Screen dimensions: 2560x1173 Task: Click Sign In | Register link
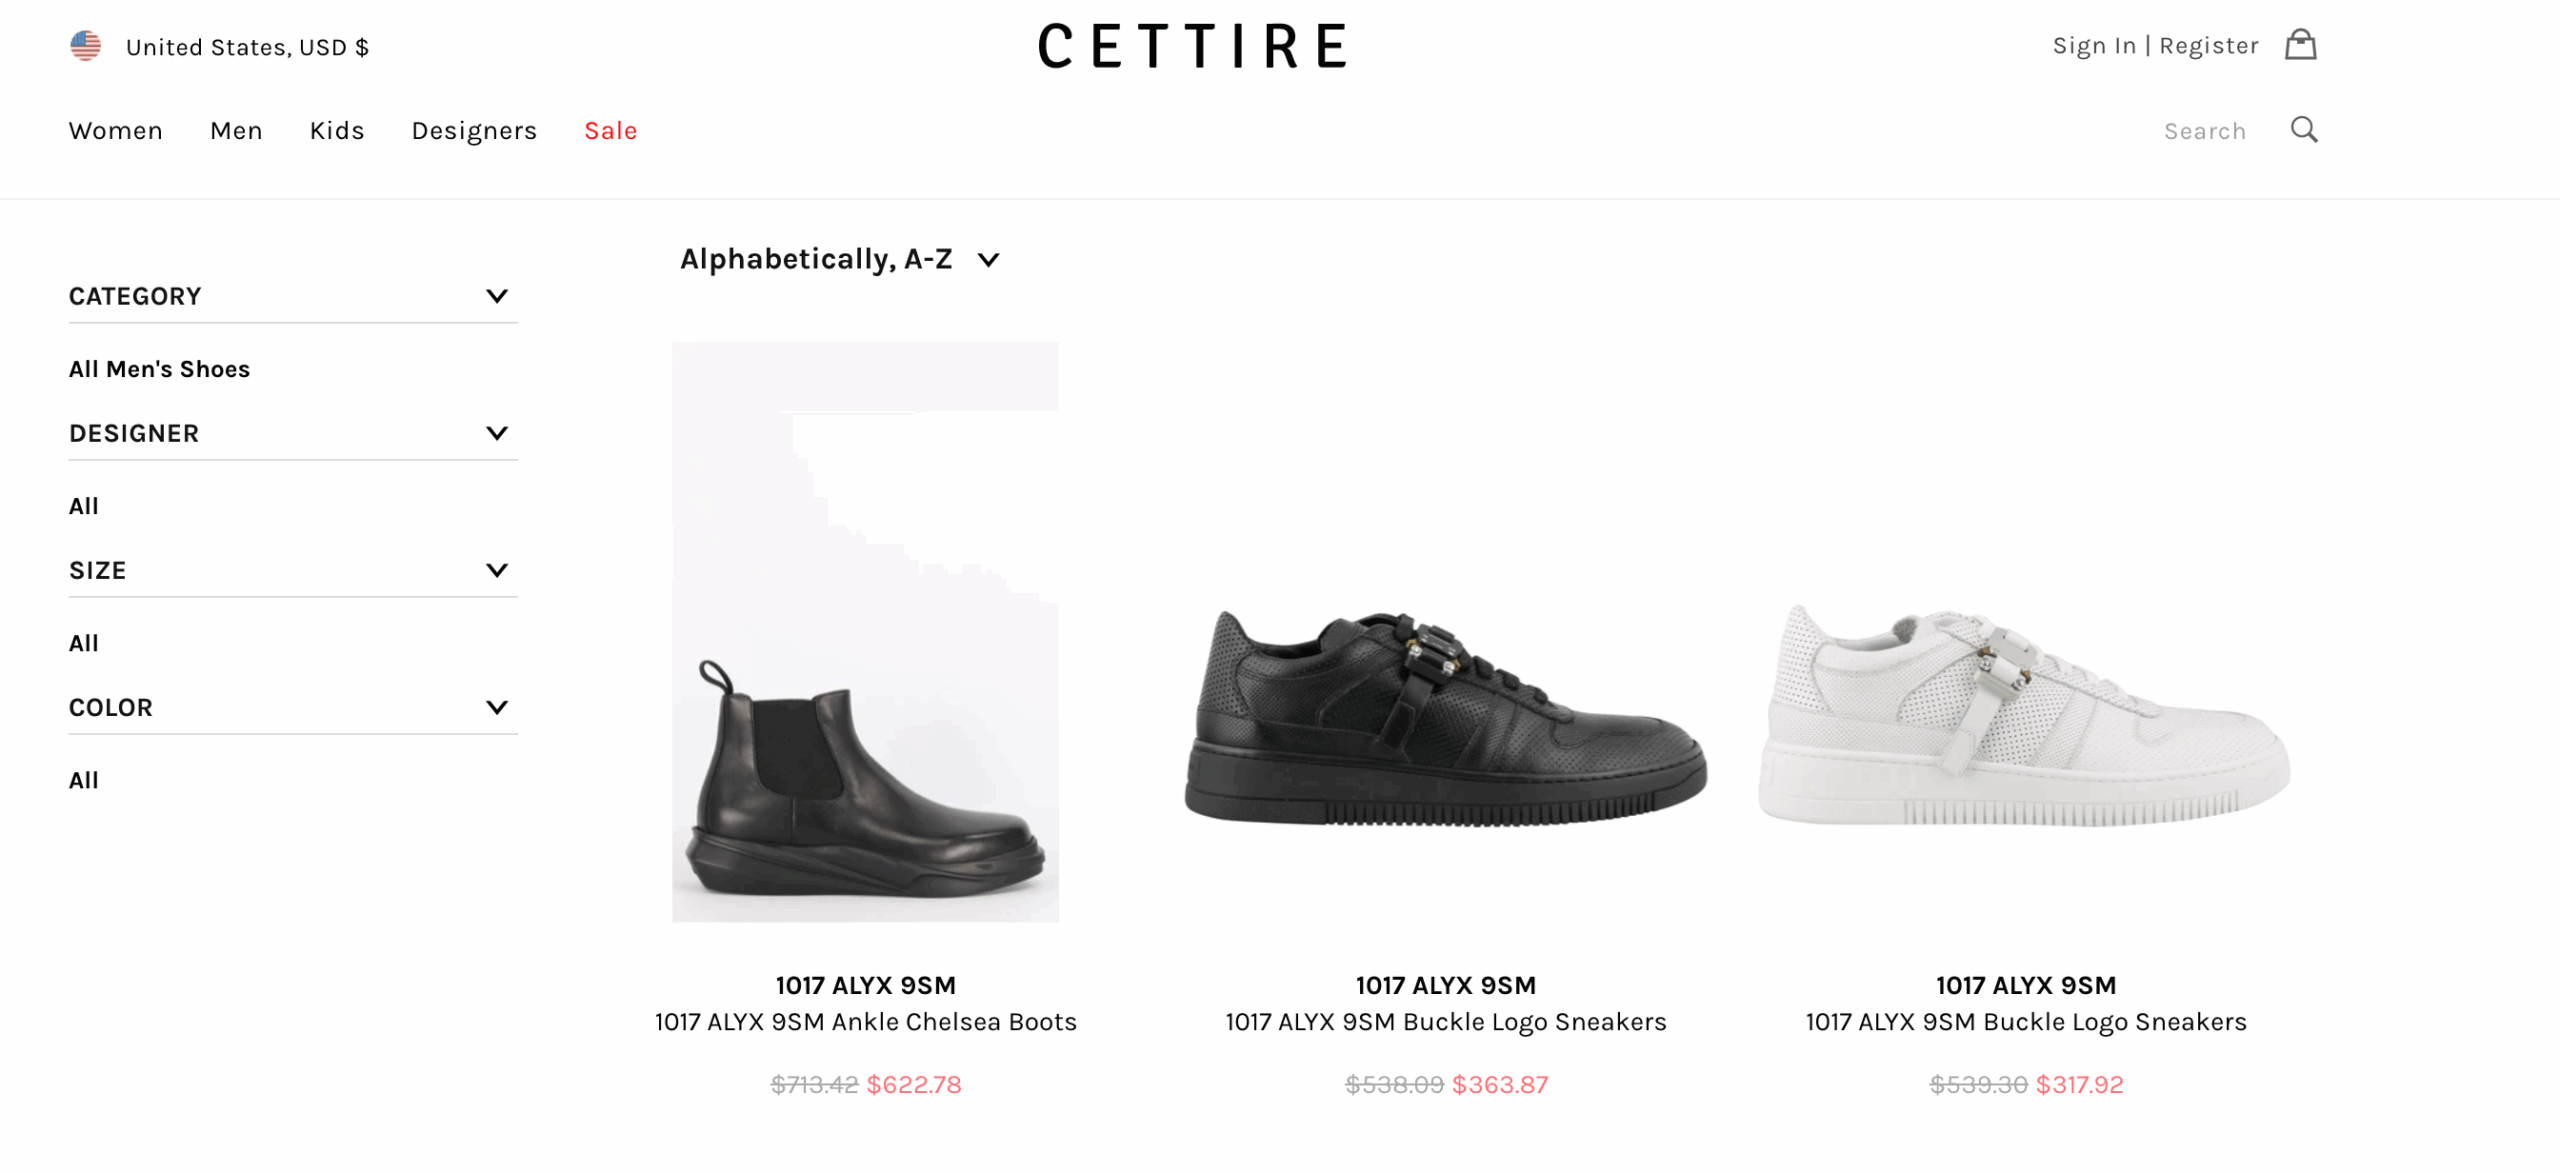pyautogui.click(x=2155, y=46)
